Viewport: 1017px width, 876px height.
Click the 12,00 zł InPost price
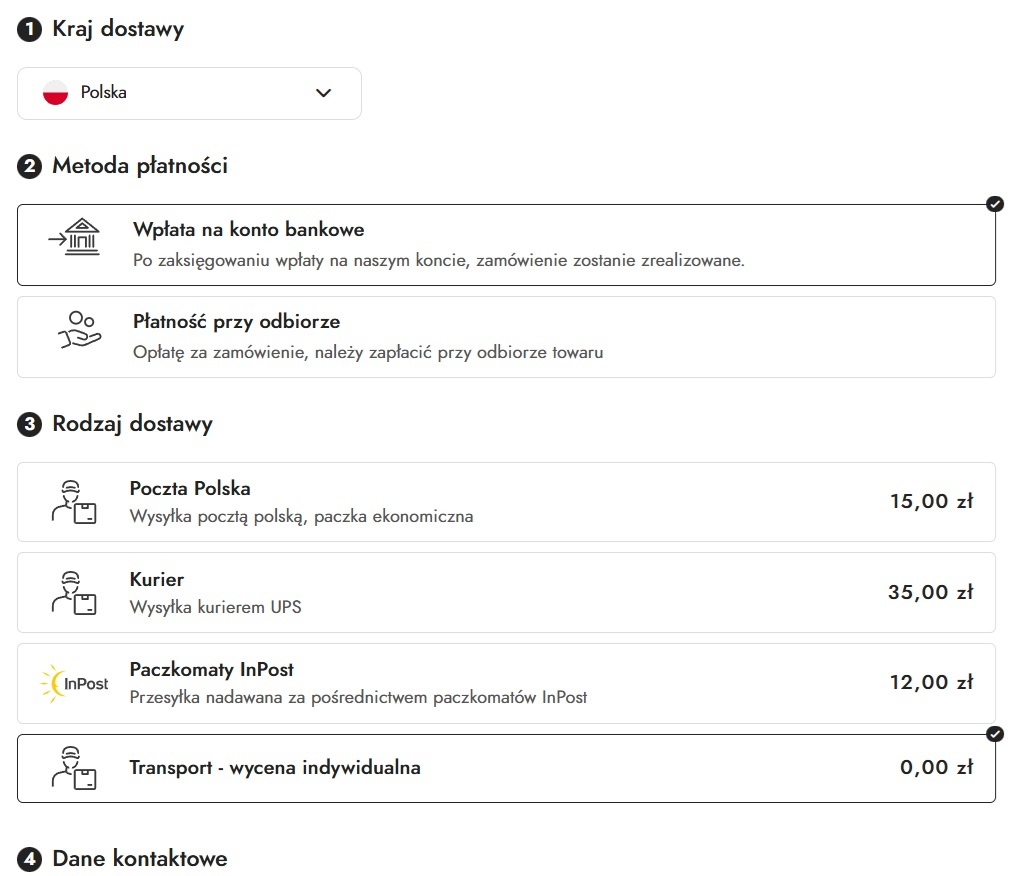click(931, 683)
